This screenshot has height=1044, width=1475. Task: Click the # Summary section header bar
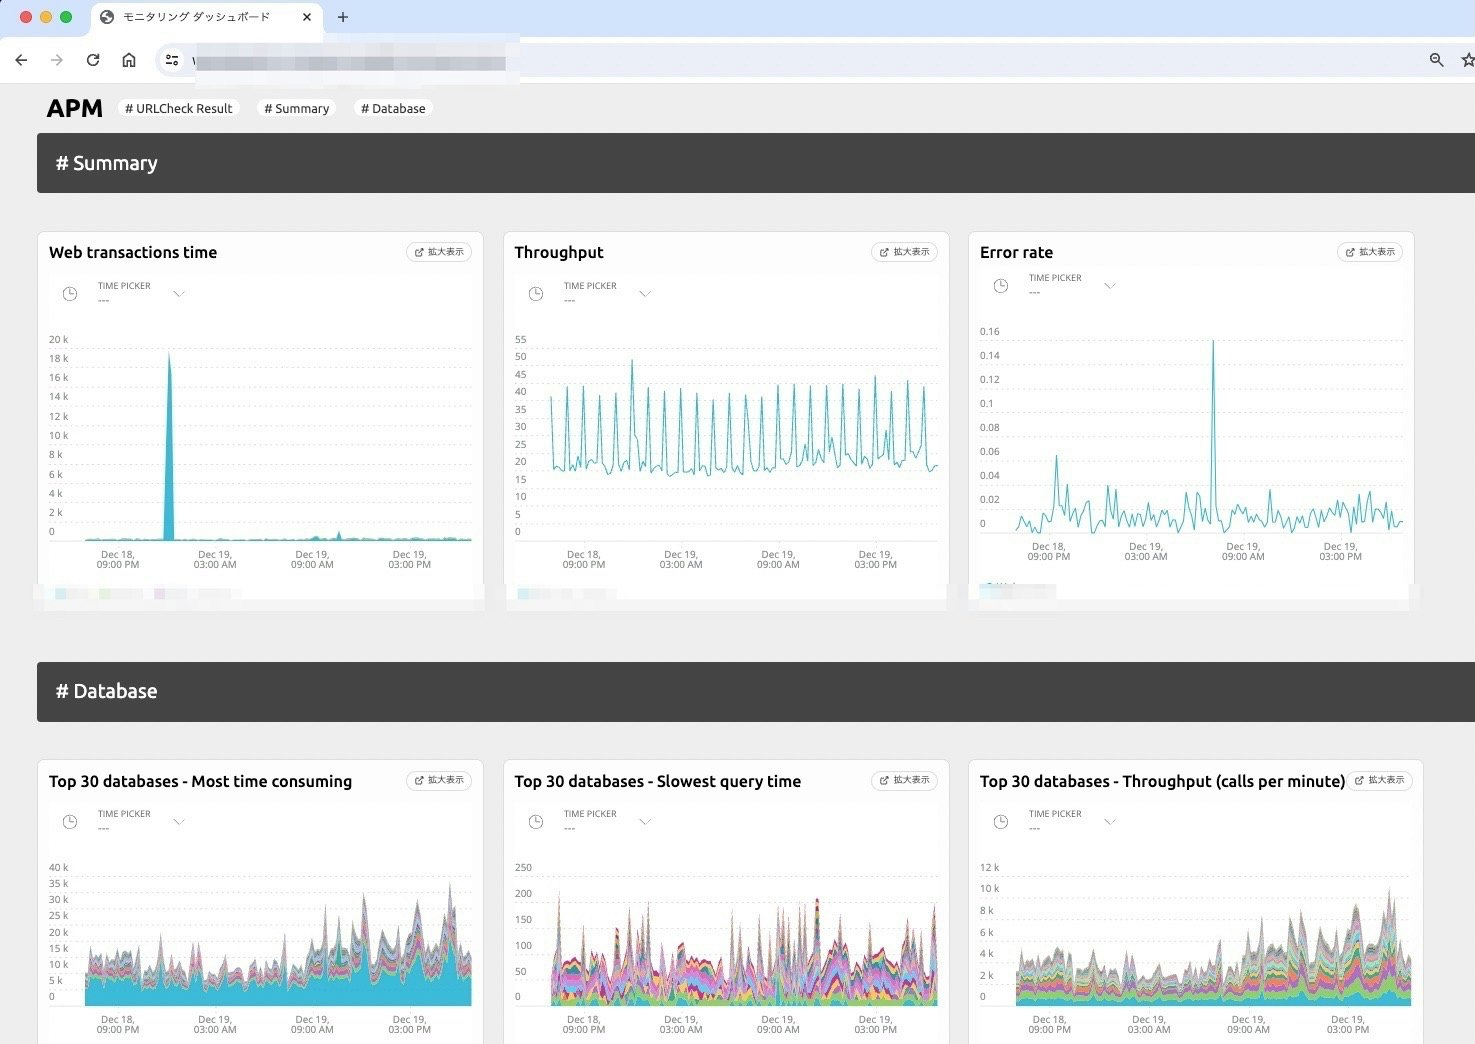coord(756,163)
